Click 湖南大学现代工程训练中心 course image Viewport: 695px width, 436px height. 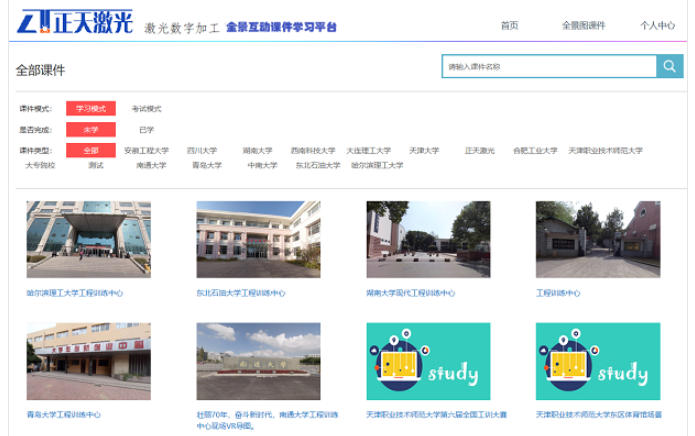pyautogui.click(x=428, y=239)
